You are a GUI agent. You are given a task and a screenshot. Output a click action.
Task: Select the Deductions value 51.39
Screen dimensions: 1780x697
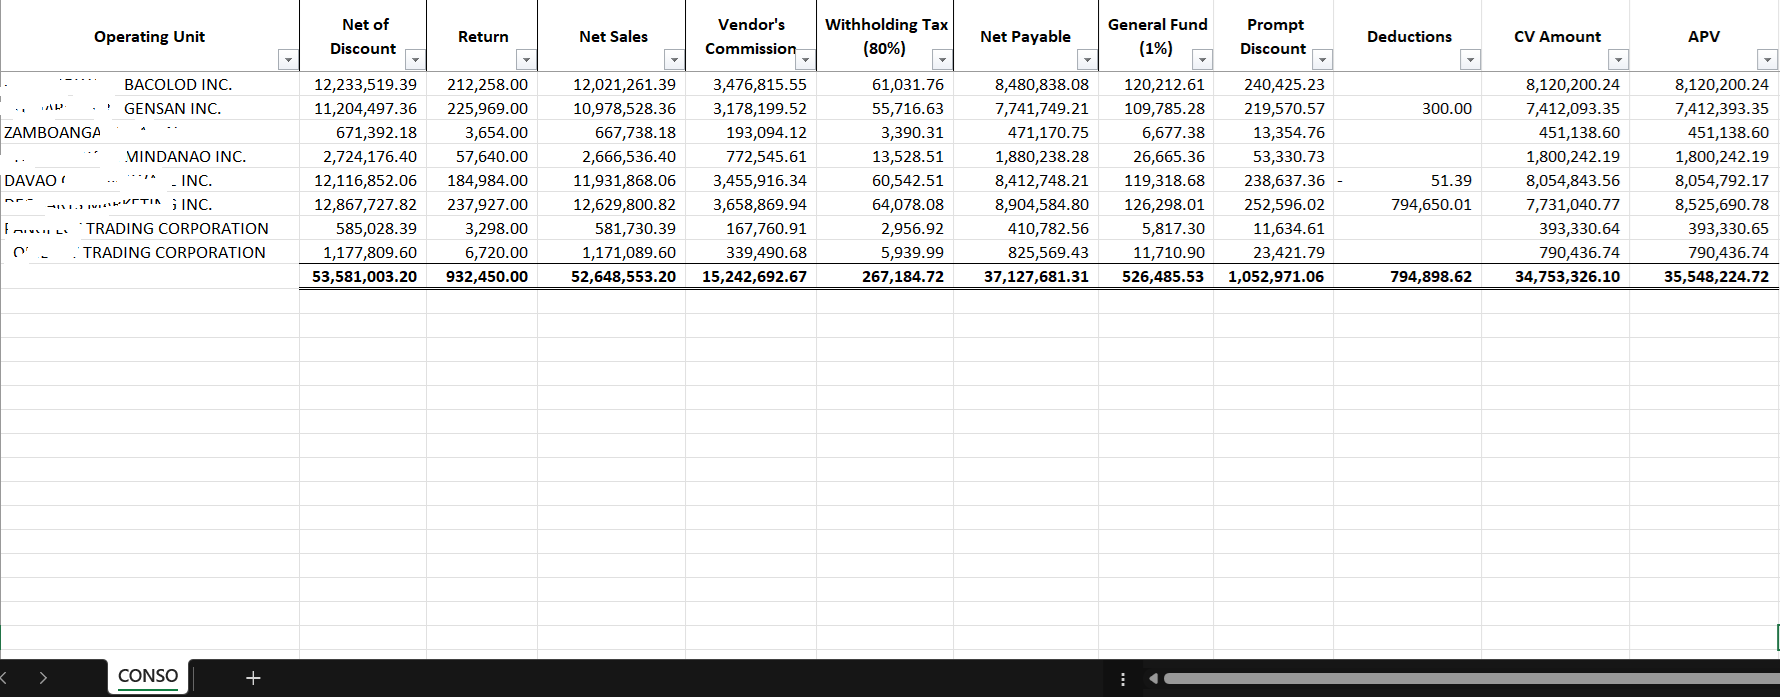point(1451,181)
